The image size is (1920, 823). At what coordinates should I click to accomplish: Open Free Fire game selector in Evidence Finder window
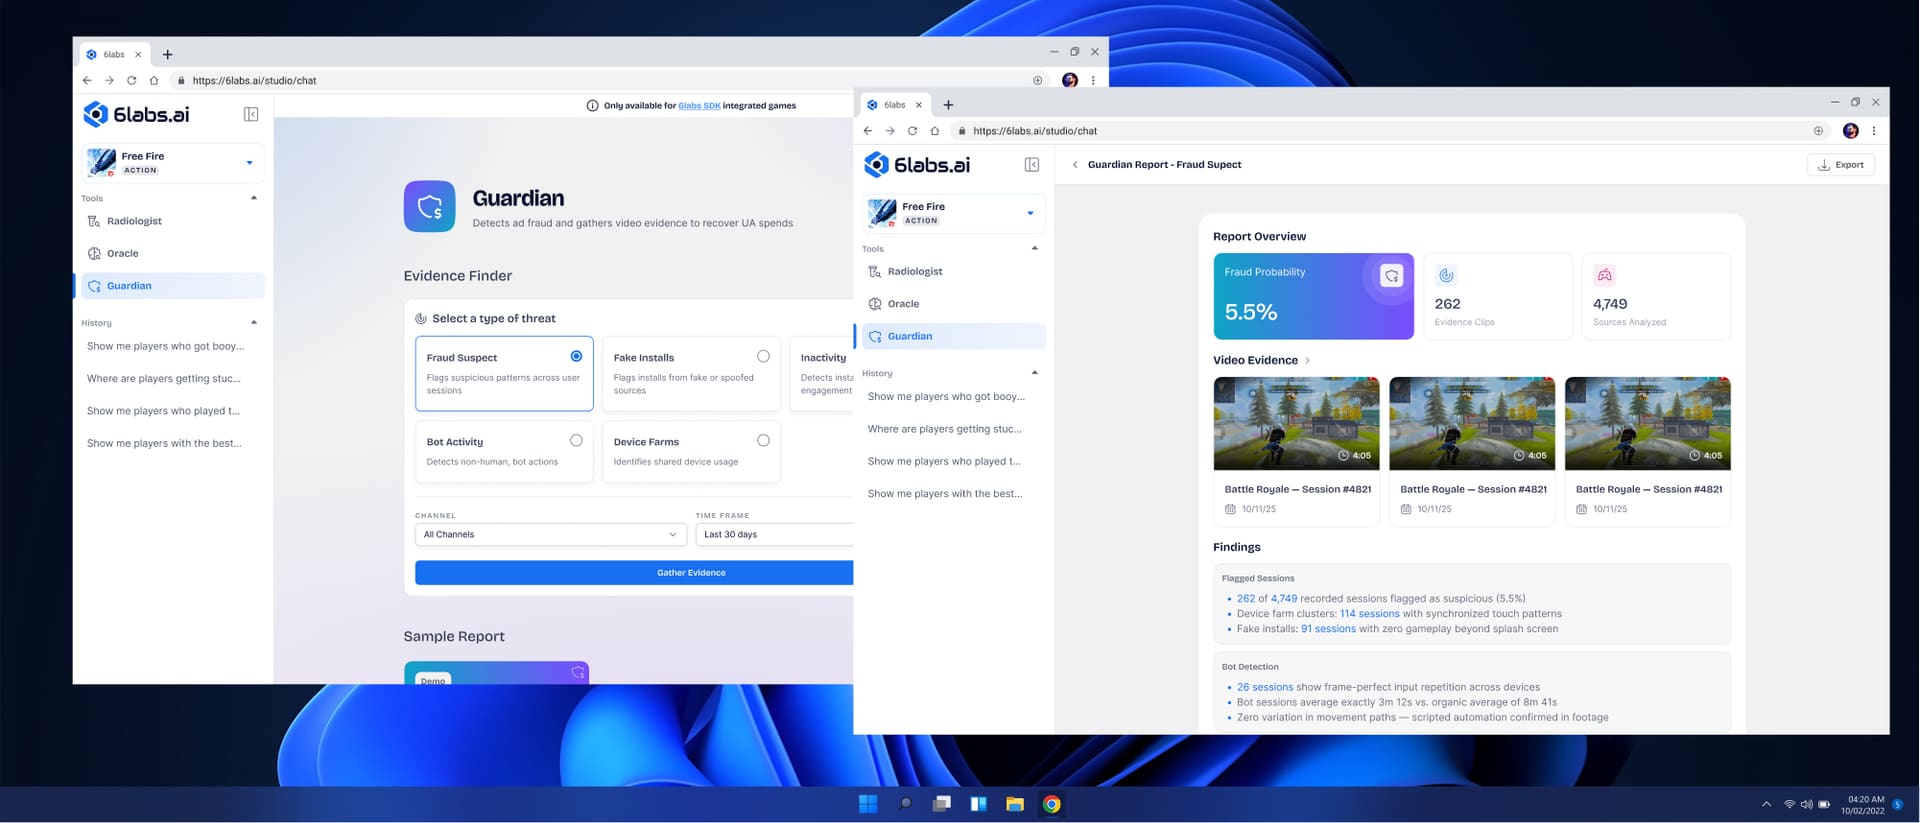coord(173,163)
